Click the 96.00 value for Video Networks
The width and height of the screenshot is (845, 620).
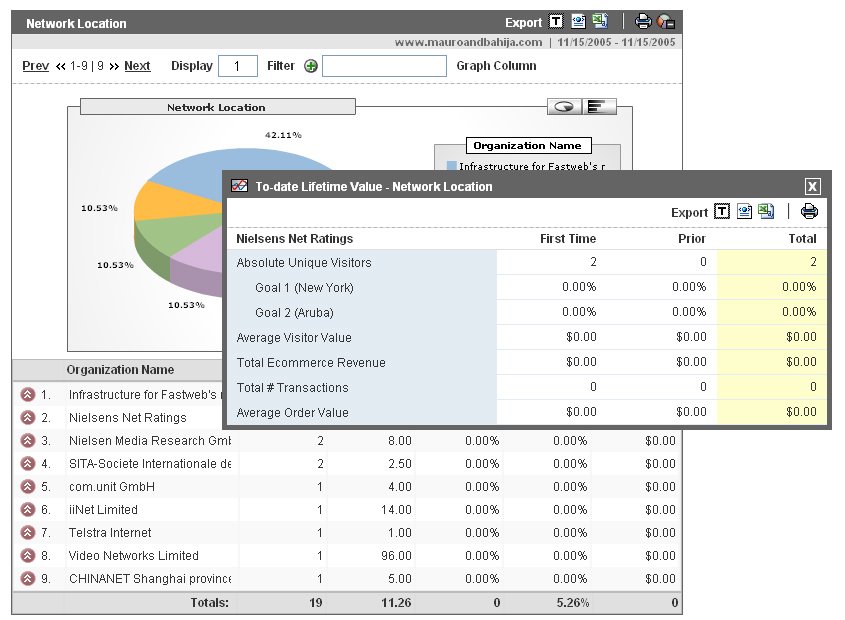396,556
